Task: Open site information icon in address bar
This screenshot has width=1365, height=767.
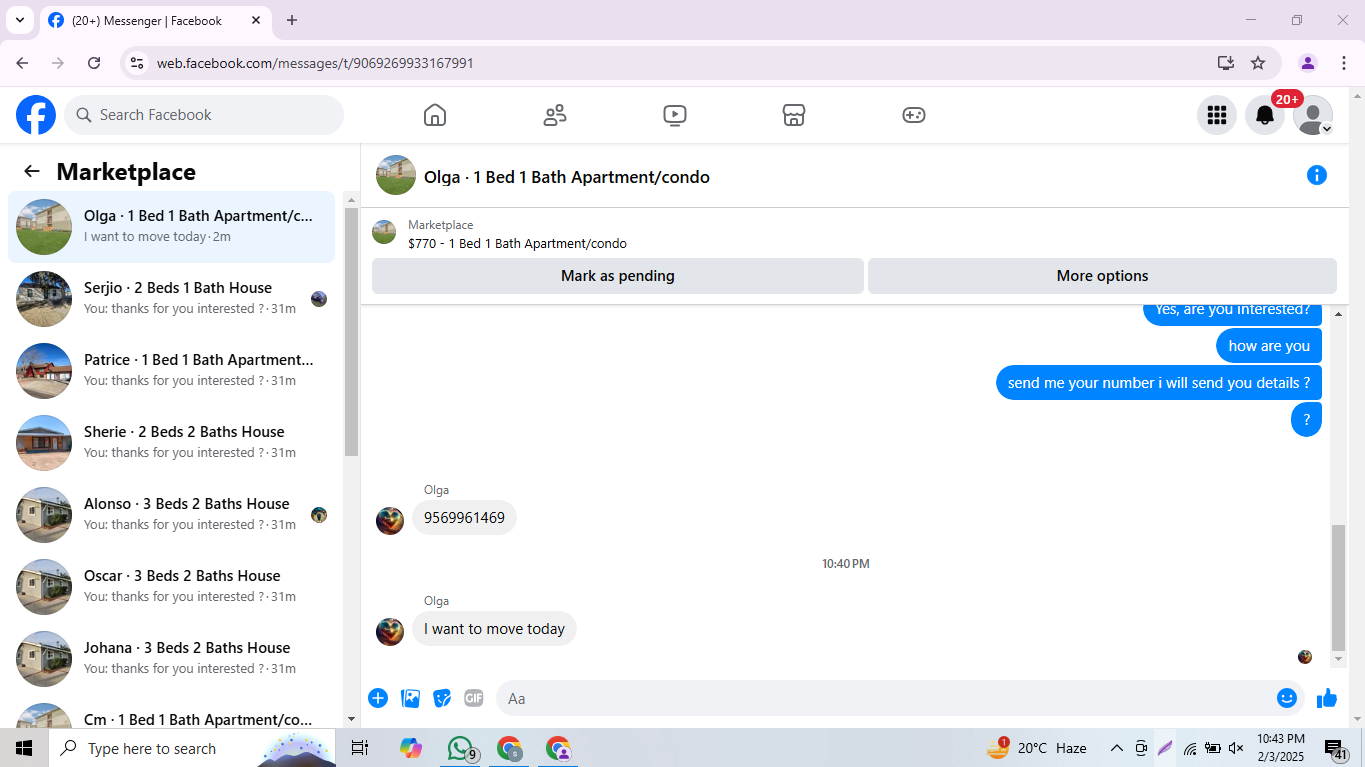Action: [x=137, y=63]
